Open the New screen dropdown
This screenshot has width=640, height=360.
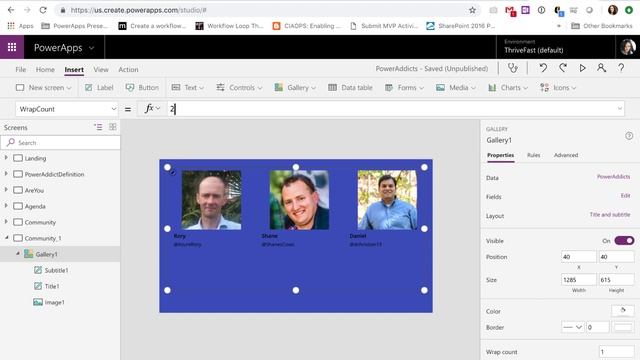pos(43,87)
